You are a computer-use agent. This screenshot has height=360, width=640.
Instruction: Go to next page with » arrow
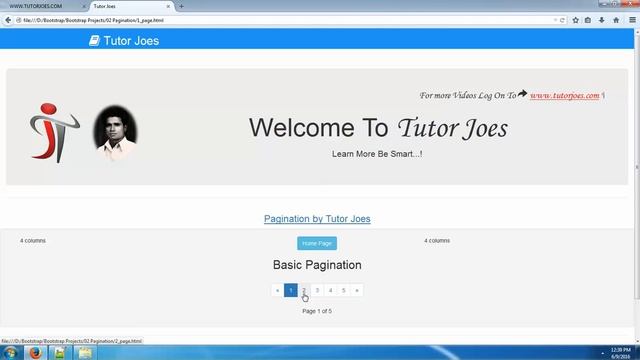357,290
